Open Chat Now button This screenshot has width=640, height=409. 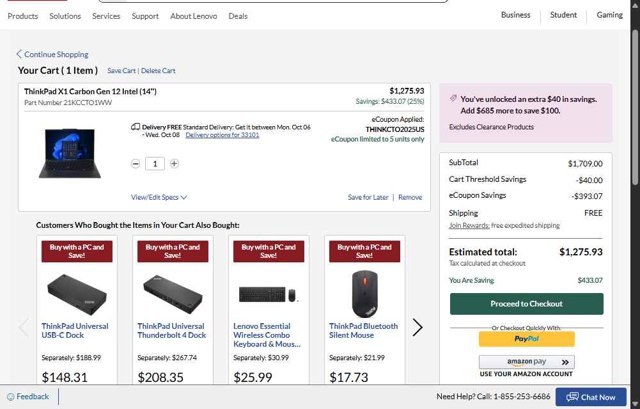tap(591, 397)
